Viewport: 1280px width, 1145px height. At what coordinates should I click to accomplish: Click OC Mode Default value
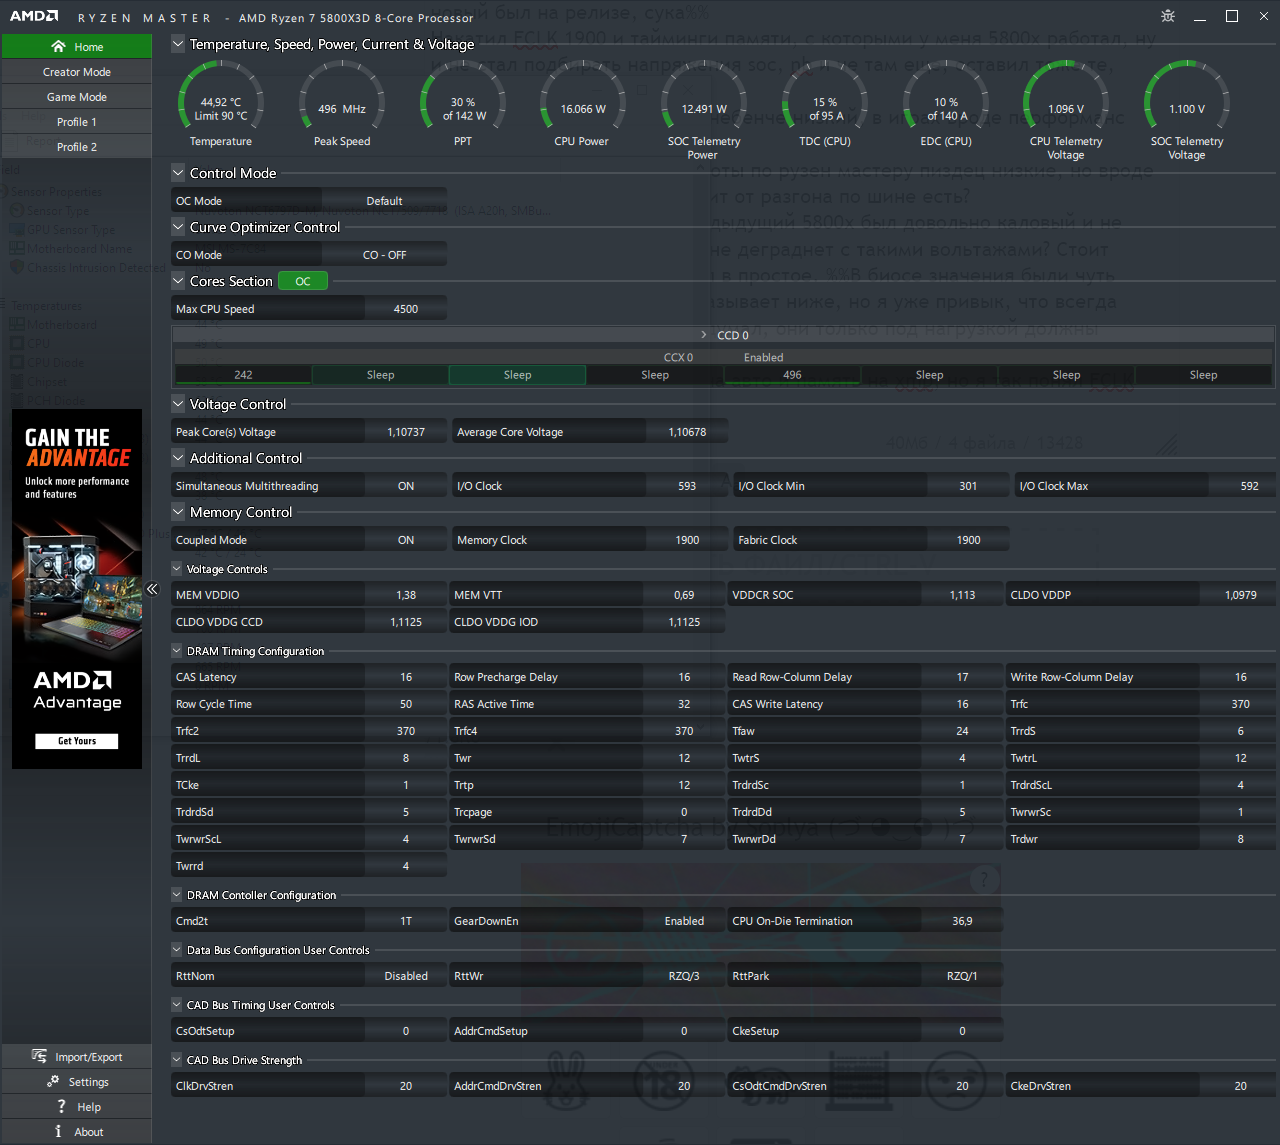pos(384,201)
